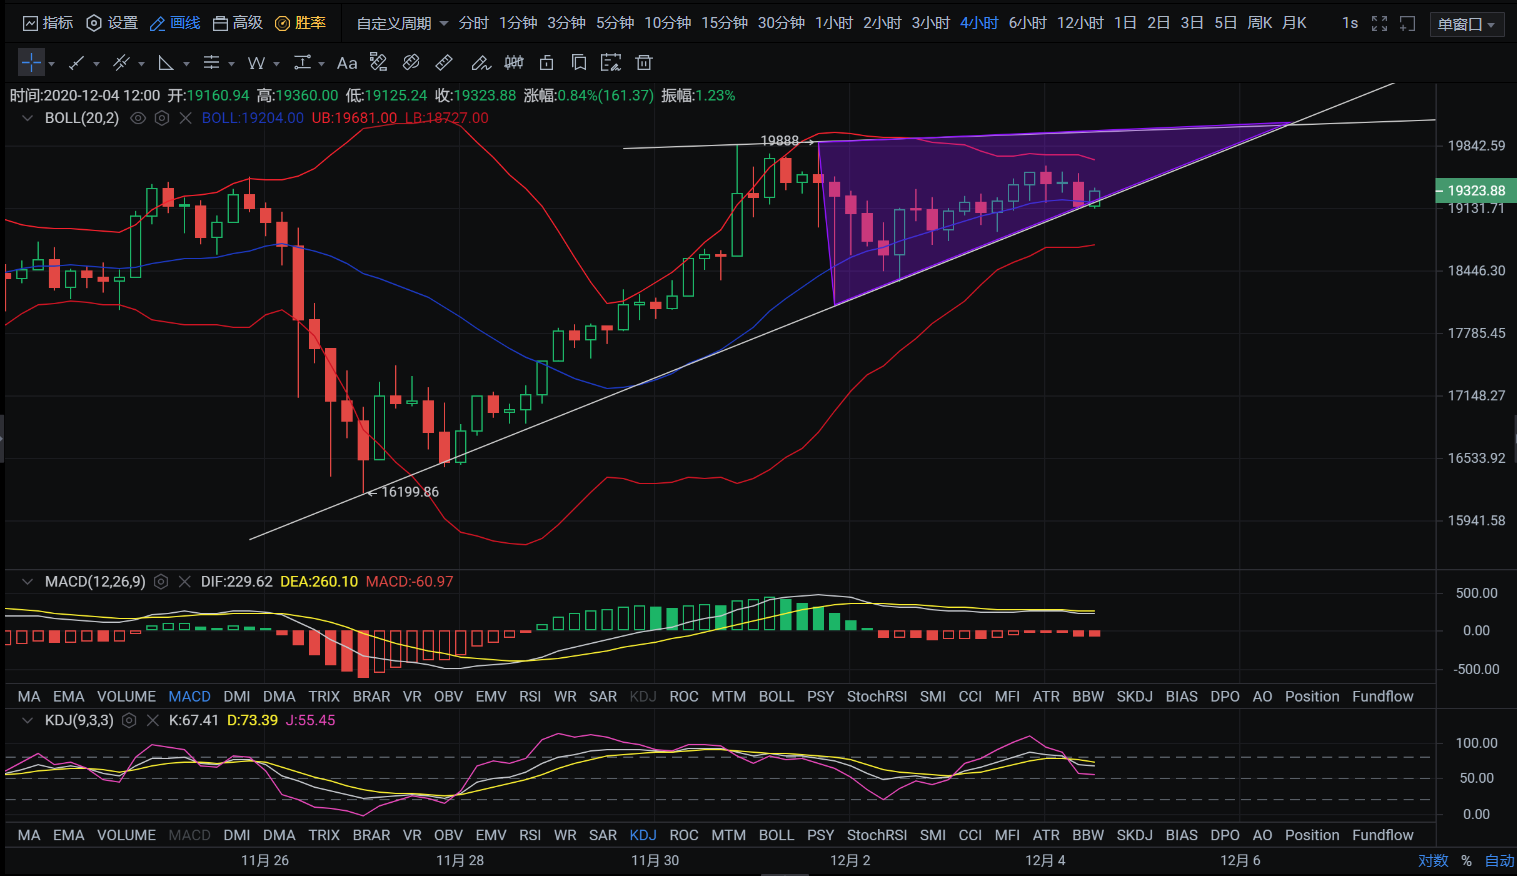Click the 19323.88 current price label
The image size is (1517, 876).
(x=1476, y=190)
